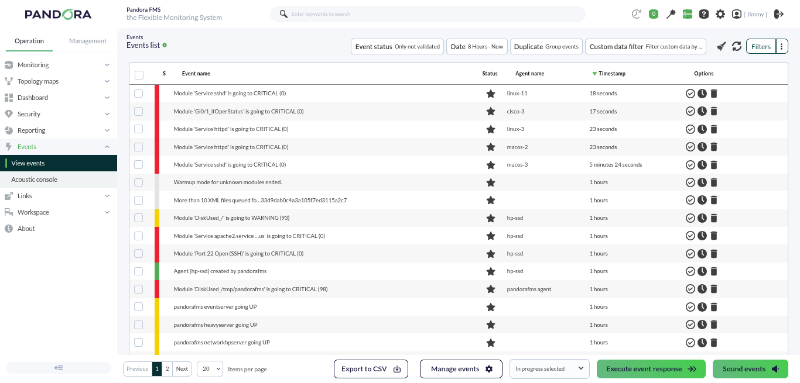Screen dimensions: 800x383
Task: Click Sound events button
Action: (750, 369)
